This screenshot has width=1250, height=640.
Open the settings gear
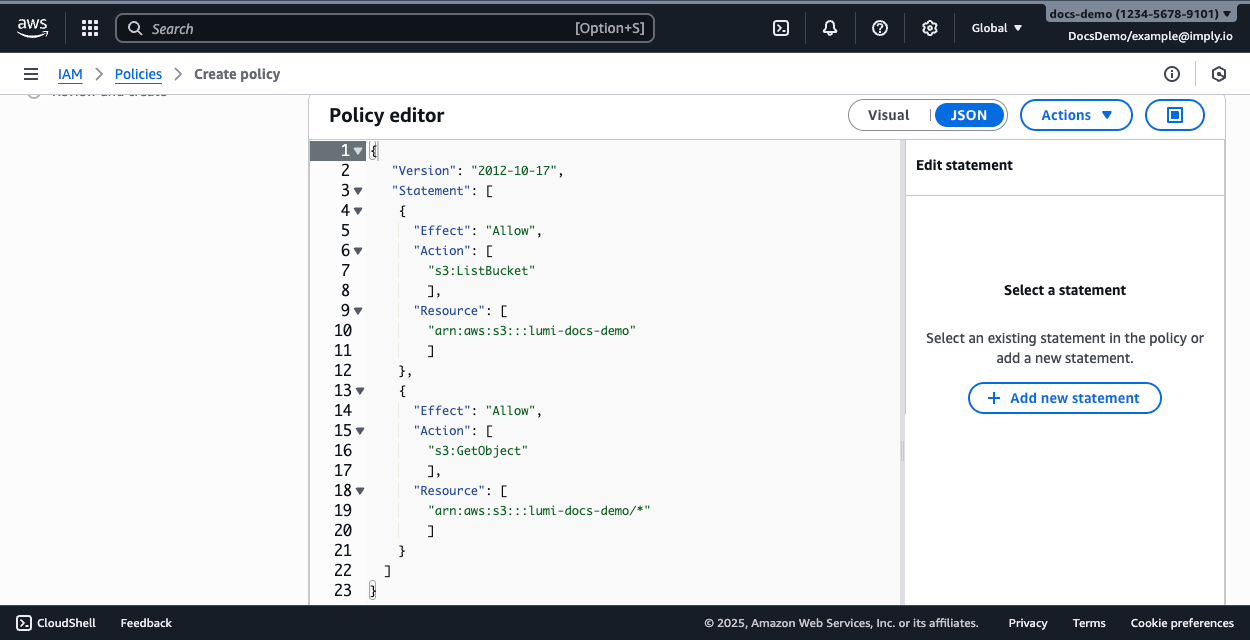pyautogui.click(x=930, y=28)
